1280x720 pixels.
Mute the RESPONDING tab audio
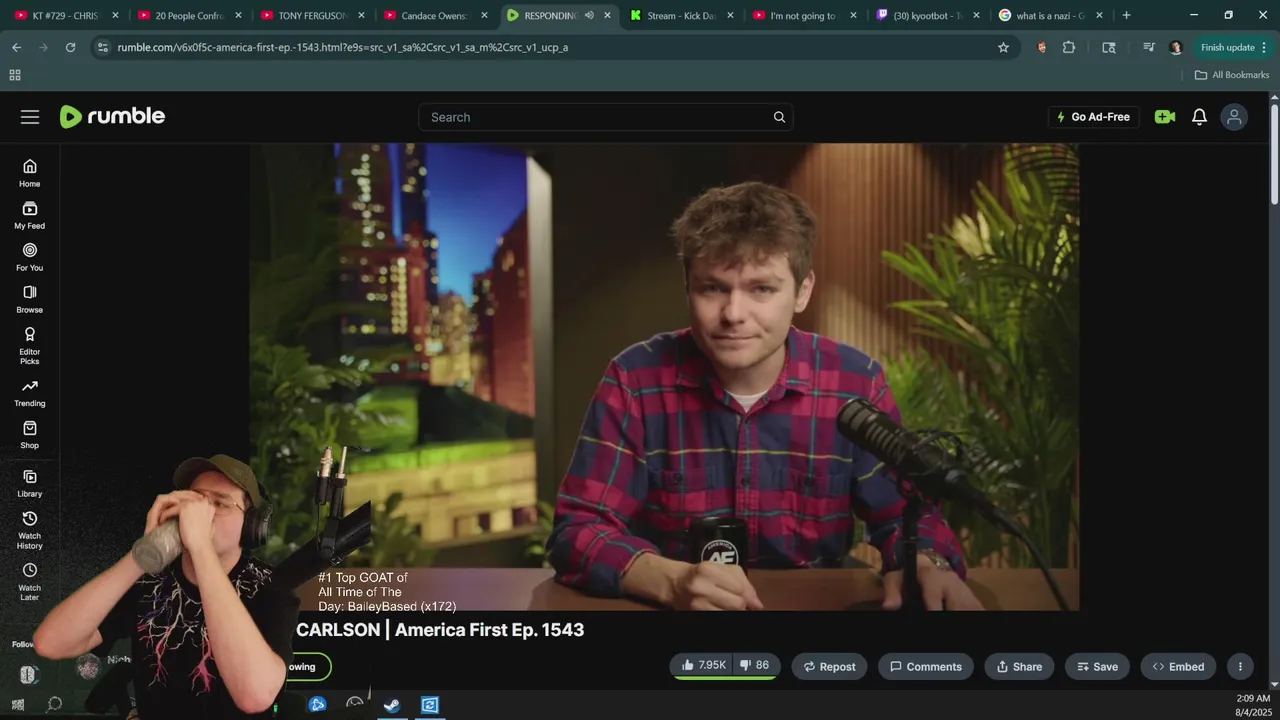point(589,15)
